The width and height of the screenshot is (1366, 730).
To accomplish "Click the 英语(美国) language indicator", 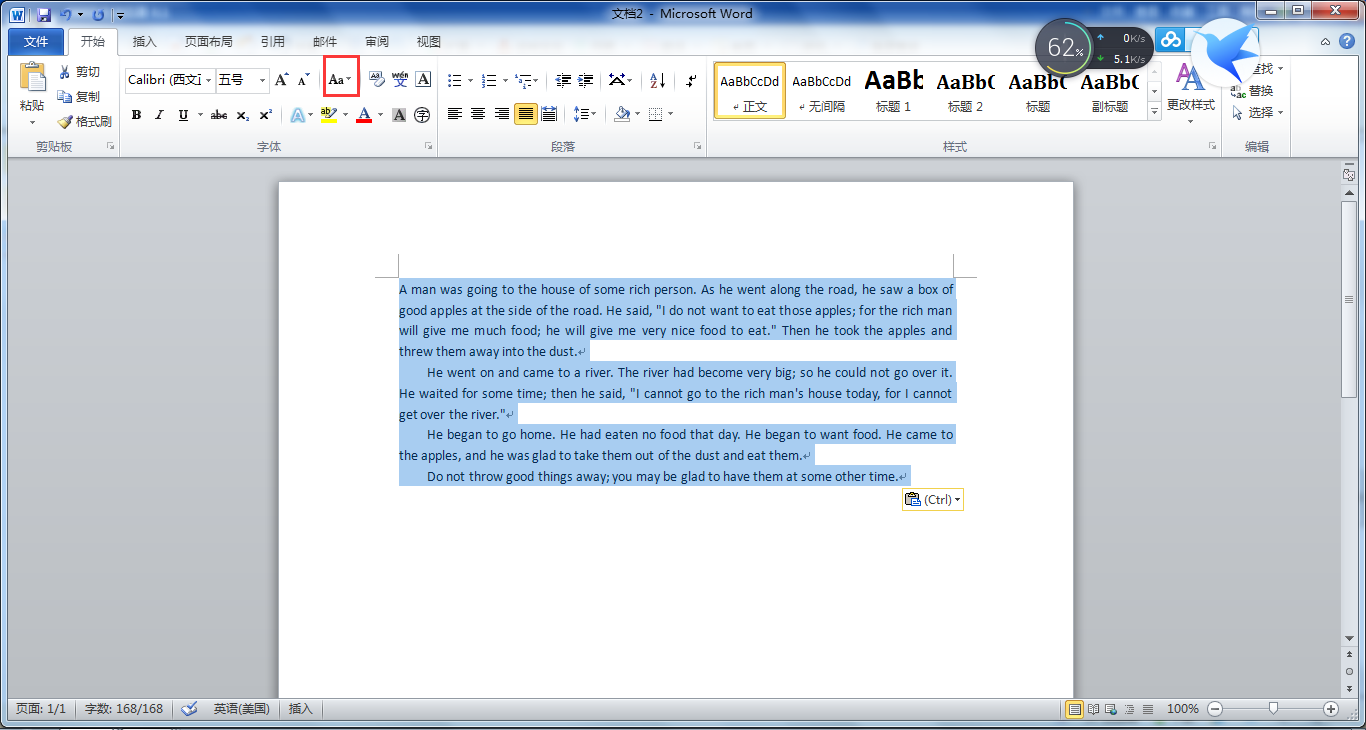I will pos(241,709).
